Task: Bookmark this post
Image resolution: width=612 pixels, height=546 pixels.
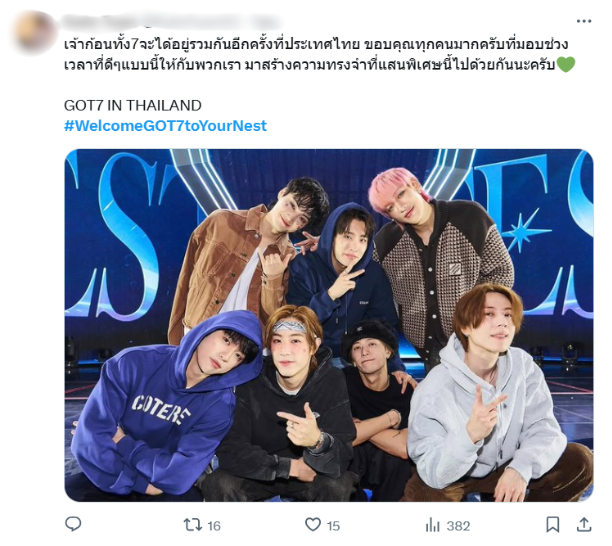Action: click(553, 524)
